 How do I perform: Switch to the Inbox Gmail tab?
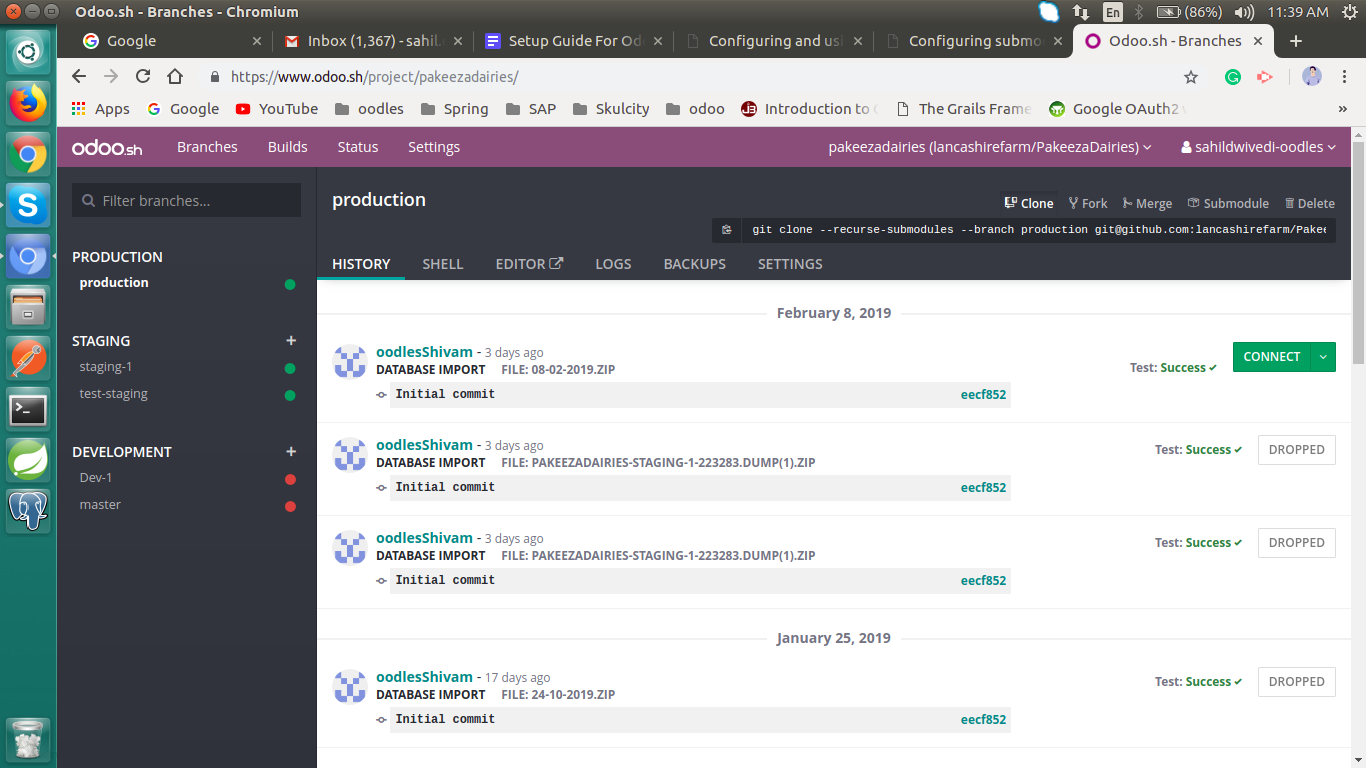(x=374, y=41)
